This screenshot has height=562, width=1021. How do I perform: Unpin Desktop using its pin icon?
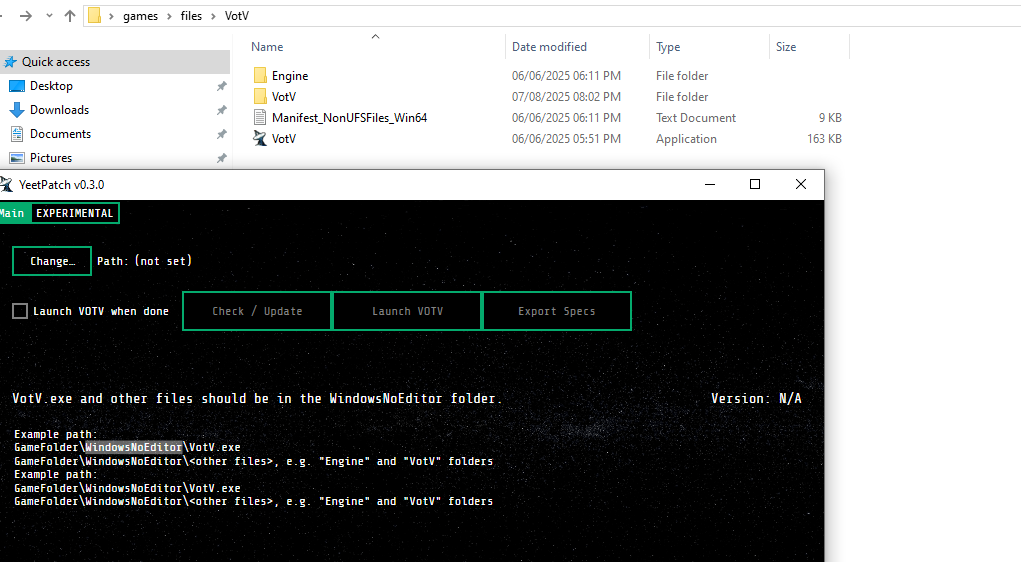pyautogui.click(x=221, y=86)
